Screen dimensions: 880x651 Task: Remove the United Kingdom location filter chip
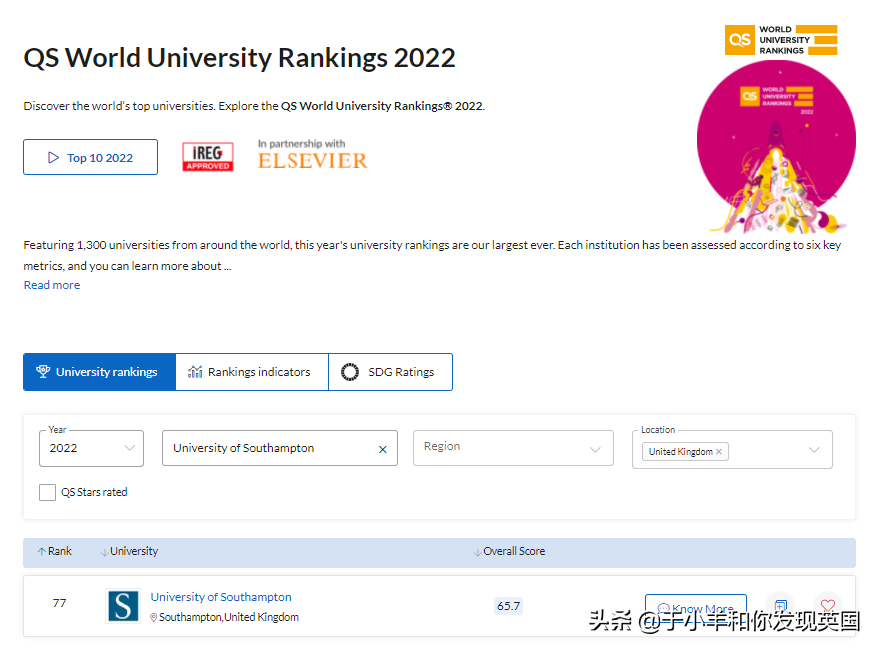[719, 451]
